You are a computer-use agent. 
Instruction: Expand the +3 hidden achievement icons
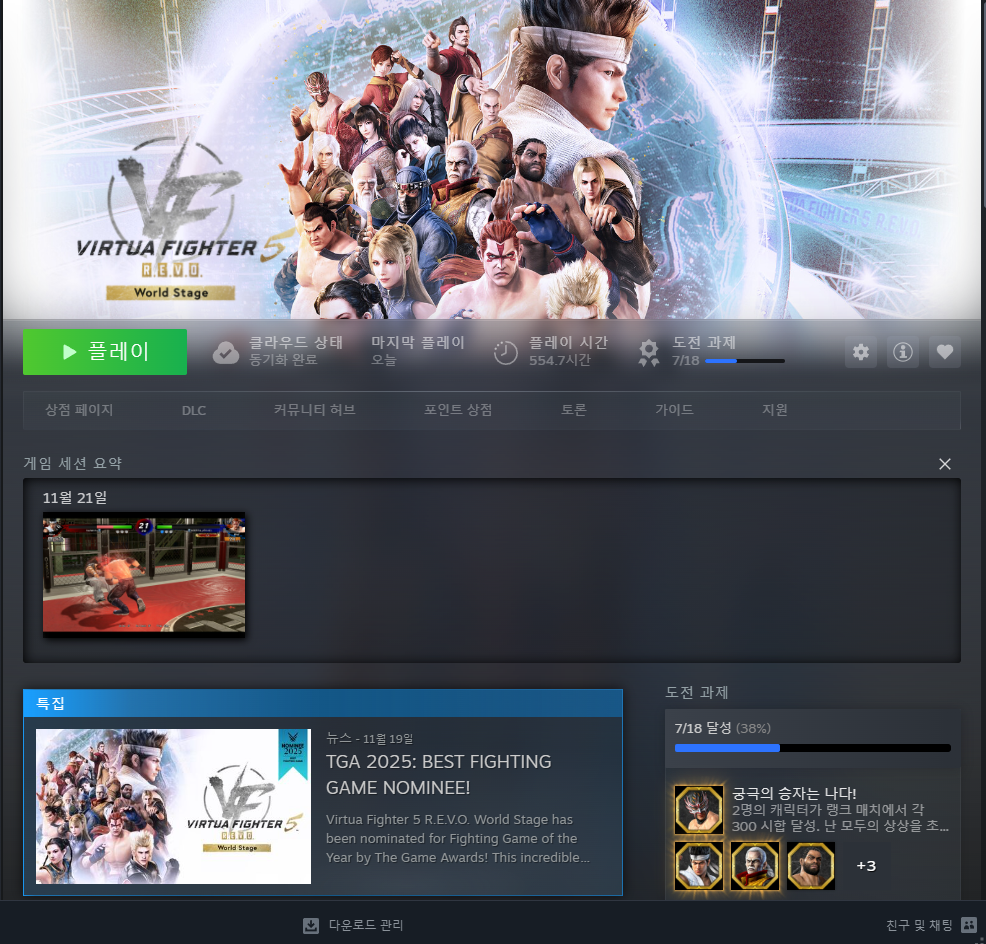click(866, 866)
